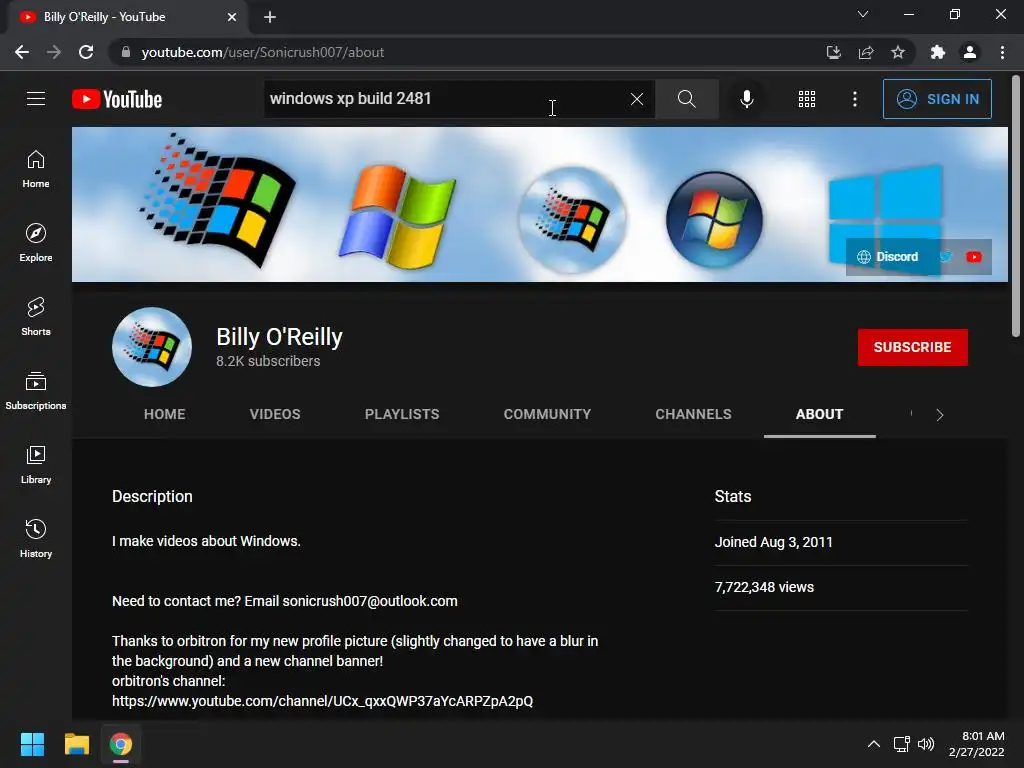This screenshot has width=1024, height=768.
Task: Switch to the PLAYLISTS tab
Action: click(x=402, y=414)
